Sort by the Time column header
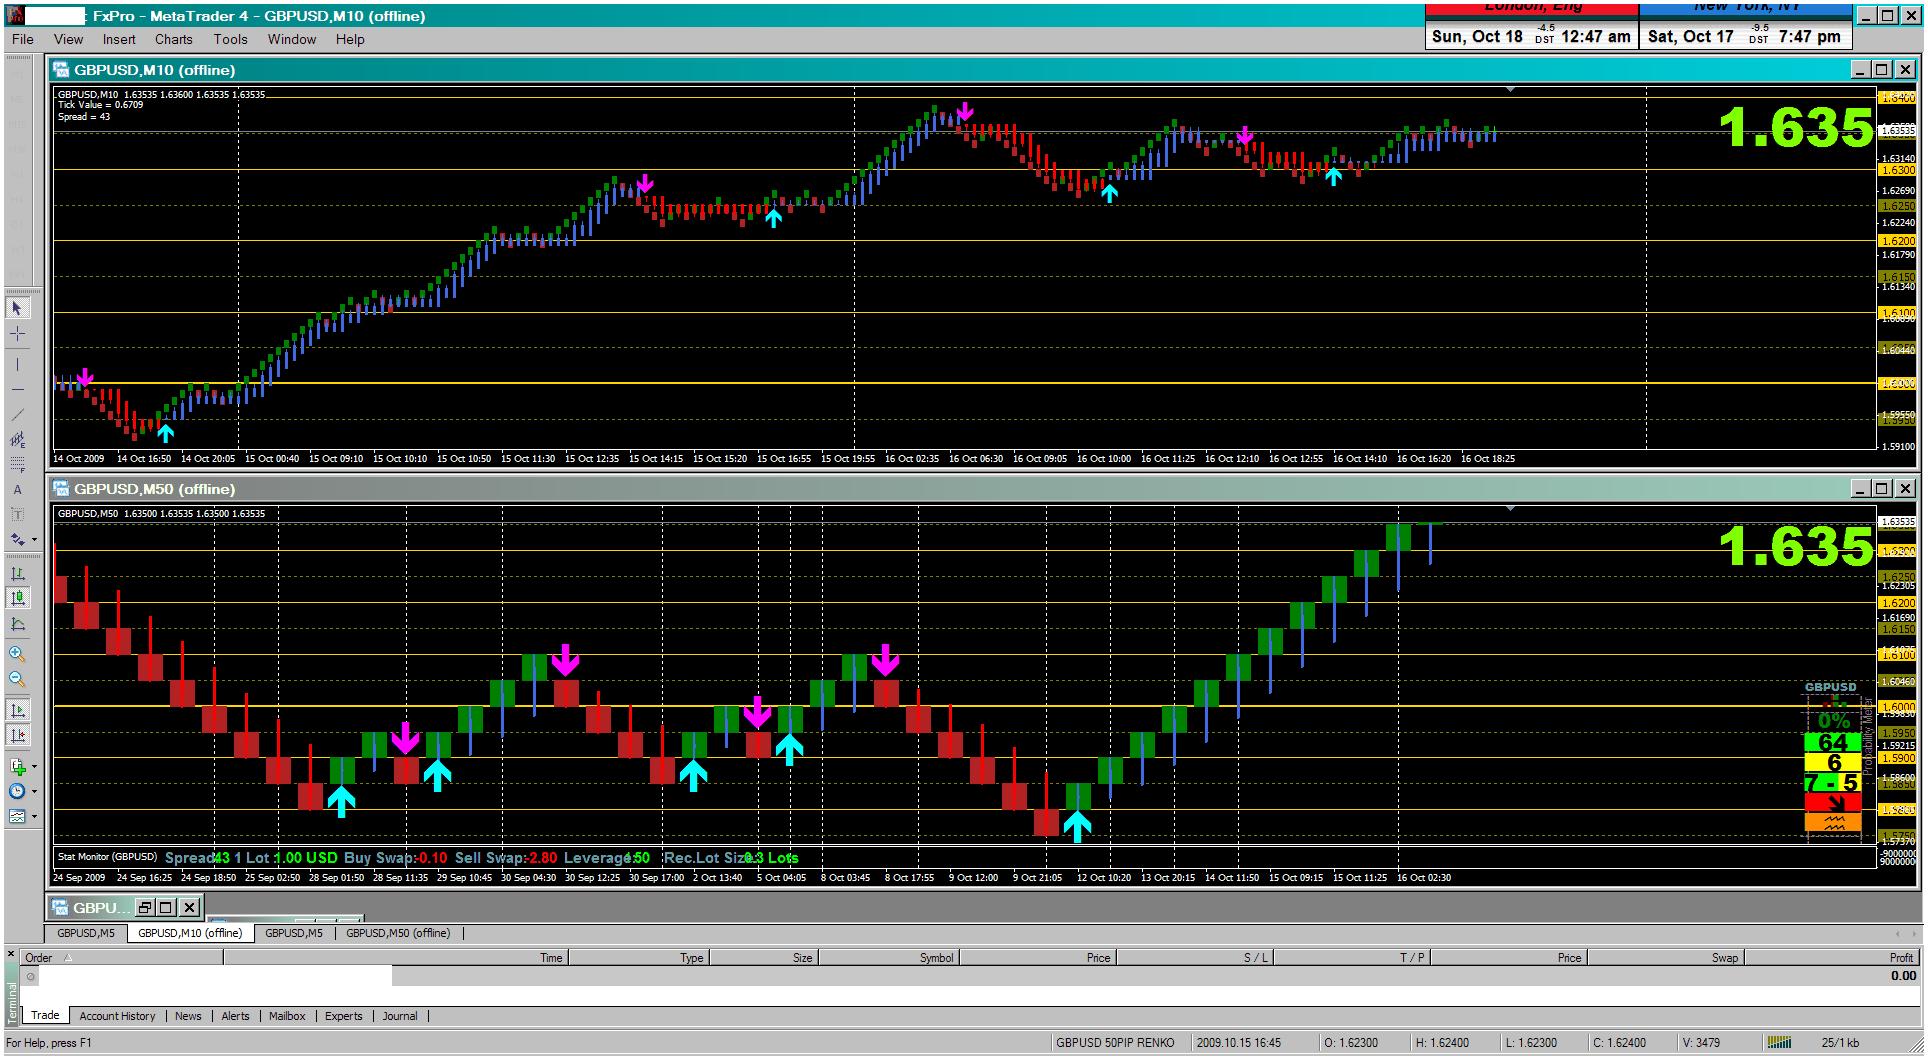 coord(396,957)
